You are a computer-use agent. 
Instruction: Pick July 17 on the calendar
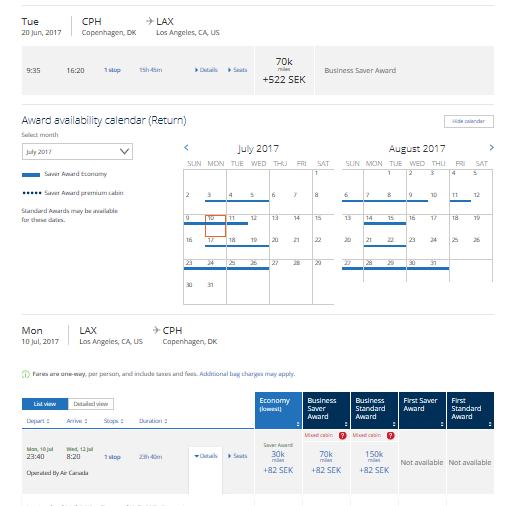[215, 248]
